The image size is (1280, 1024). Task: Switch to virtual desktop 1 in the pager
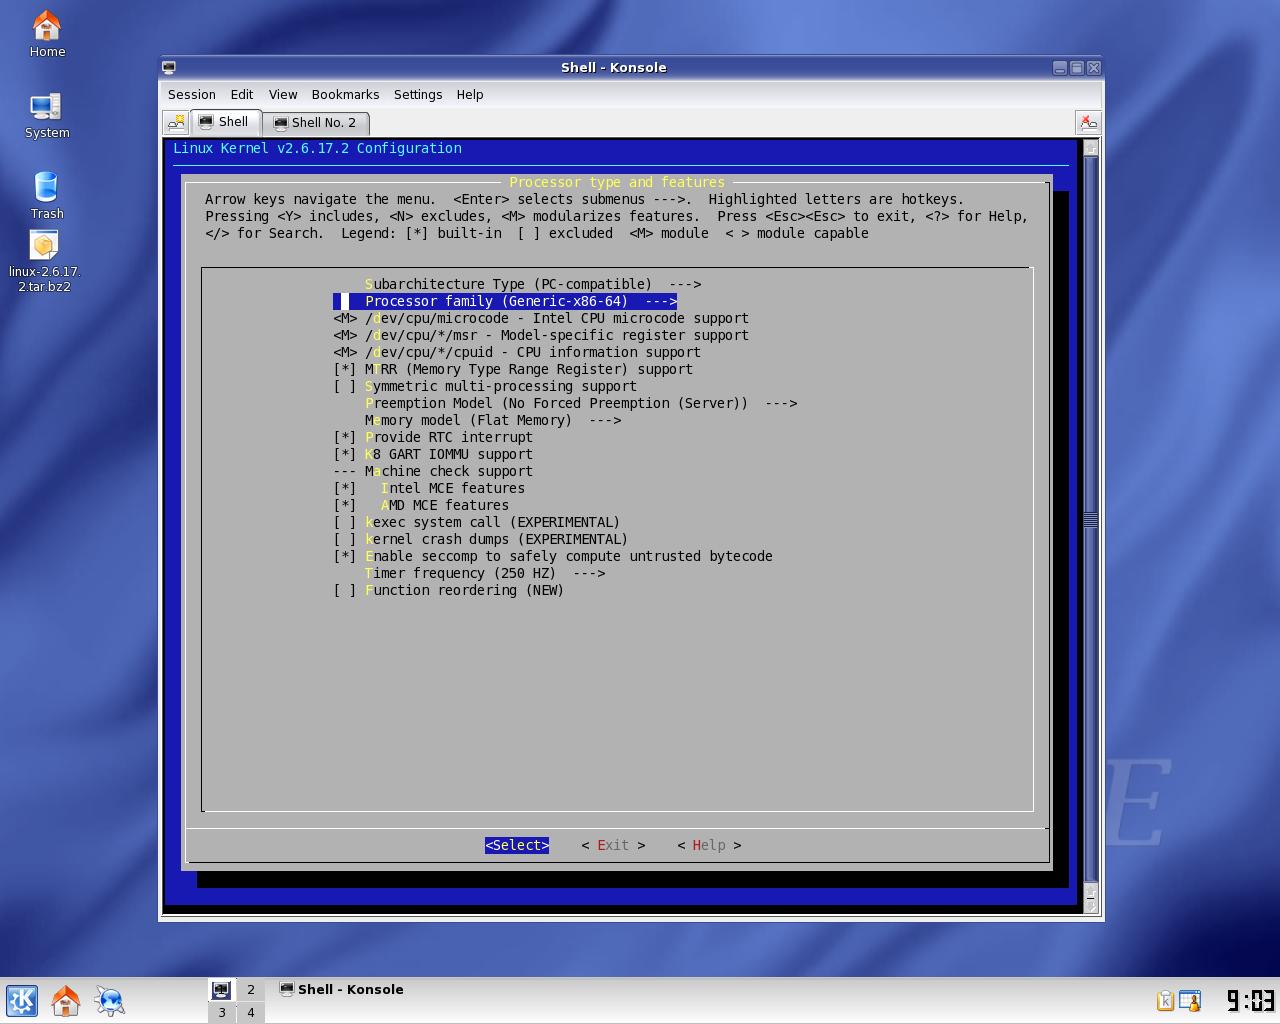222,989
